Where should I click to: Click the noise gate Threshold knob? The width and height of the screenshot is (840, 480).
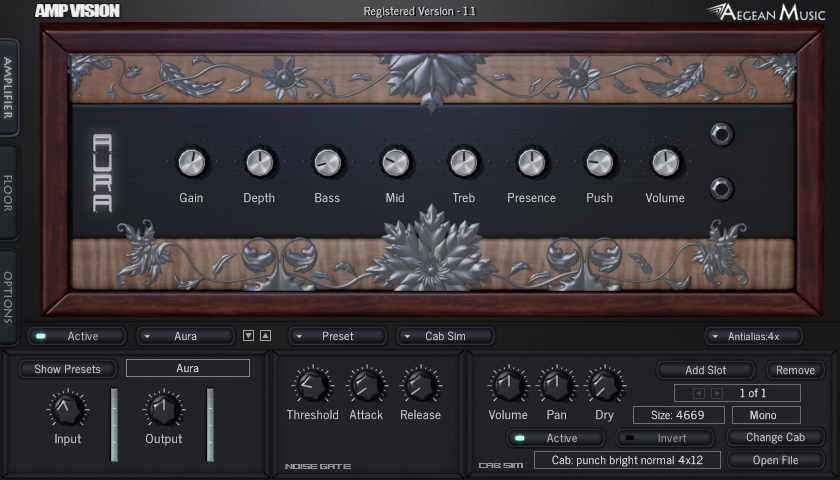(x=312, y=385)
